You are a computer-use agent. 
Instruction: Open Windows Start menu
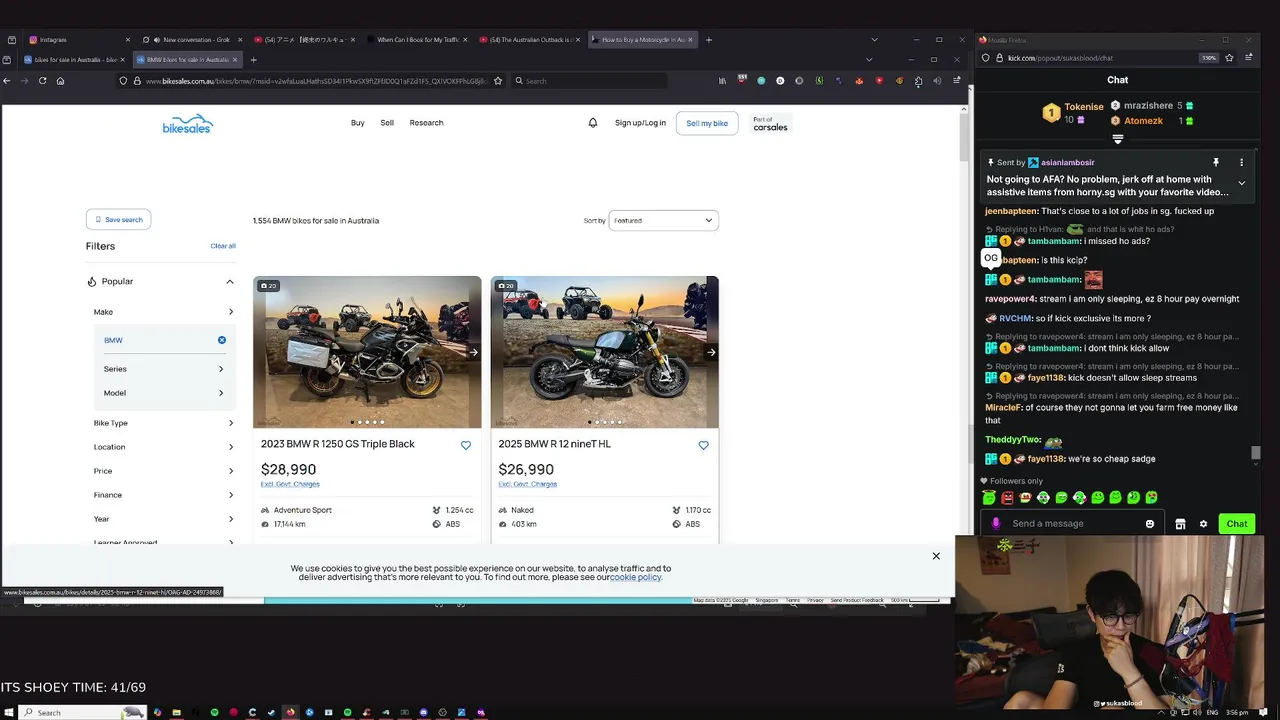(x=8, y=712)
